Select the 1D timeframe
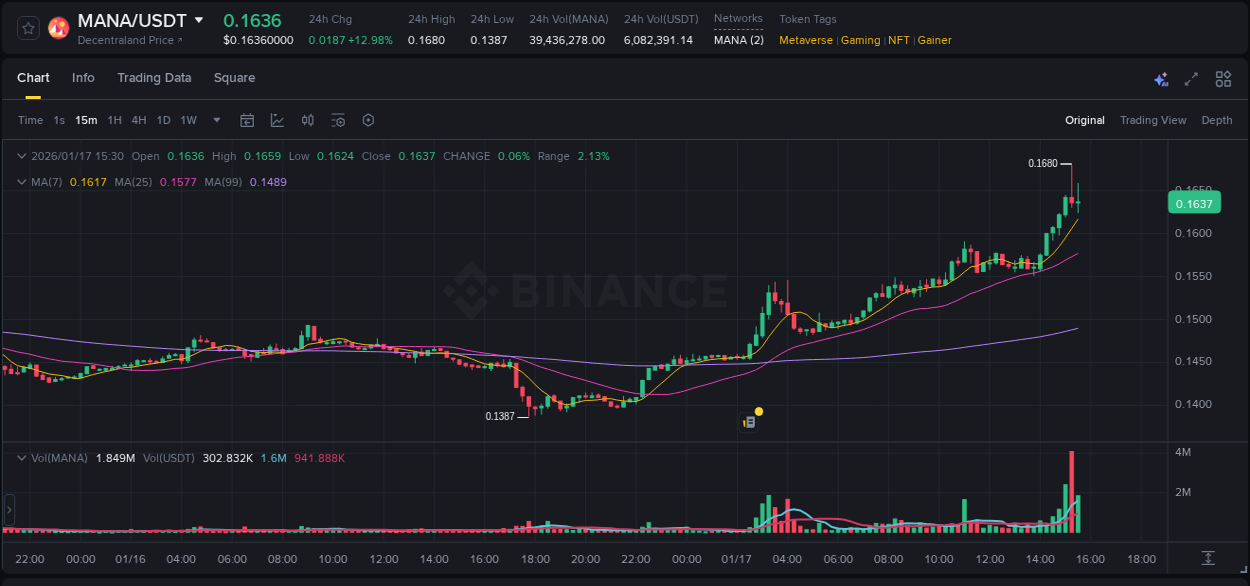The width and height of the screenshot is (1250, 586). 163,120
